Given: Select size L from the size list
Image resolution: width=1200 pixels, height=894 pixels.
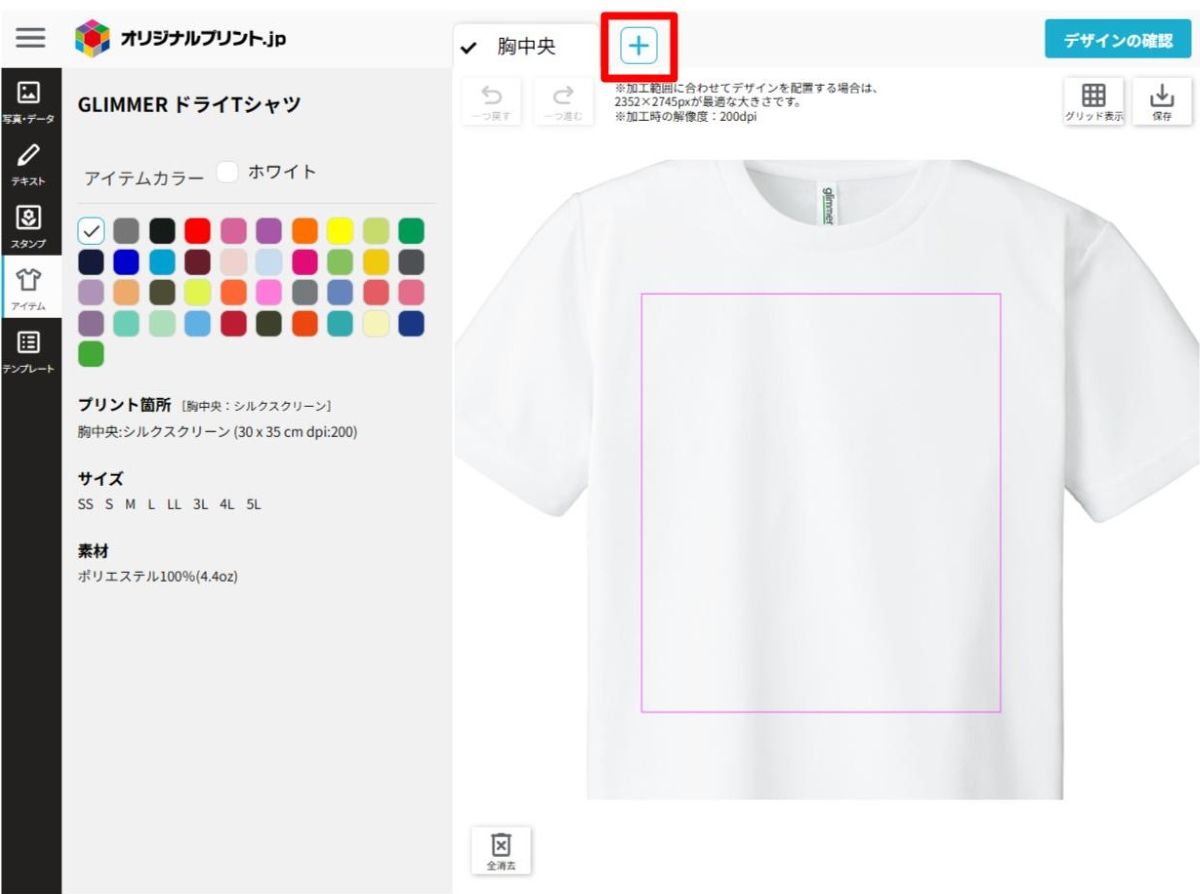Looking at the screenshot, I should 152,504.
